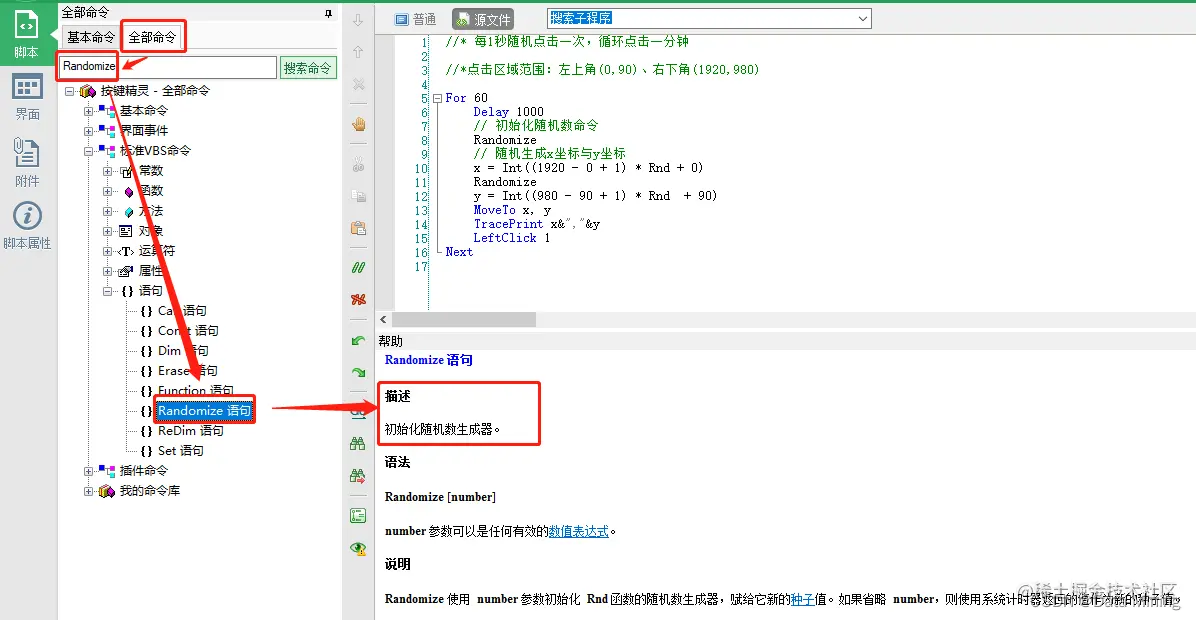1196x620 pixels.
Task: Select the Randomize 语句 tree item
Action: coord(204,410)
